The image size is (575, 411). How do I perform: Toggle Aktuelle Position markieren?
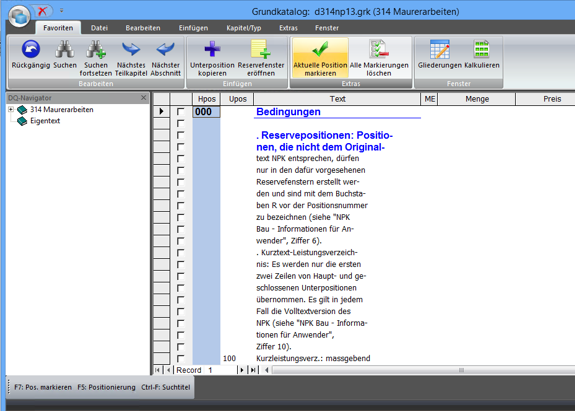320,58
